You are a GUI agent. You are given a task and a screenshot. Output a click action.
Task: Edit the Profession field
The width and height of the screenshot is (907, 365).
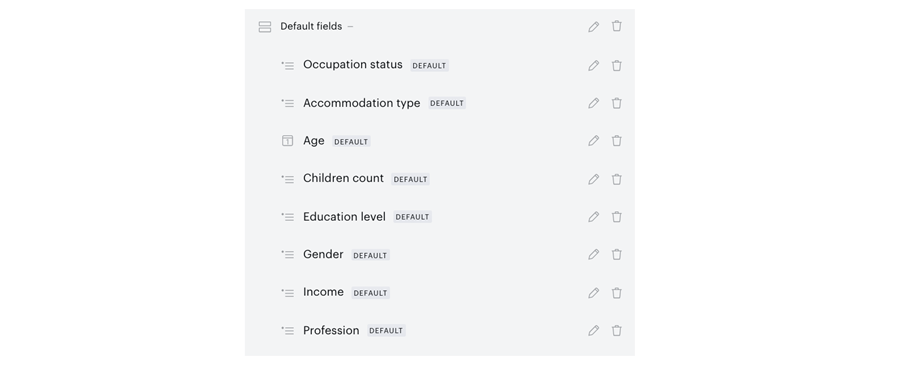pos(593,330)
